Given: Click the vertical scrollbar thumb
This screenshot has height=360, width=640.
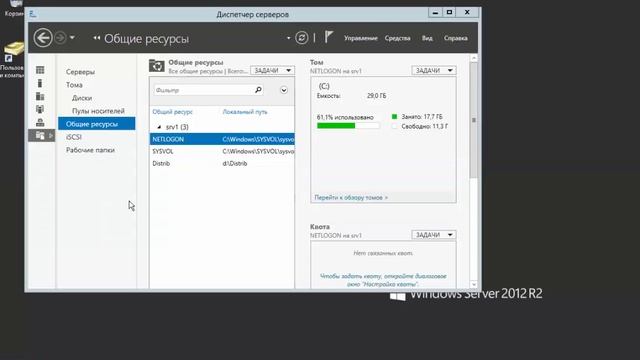Looking at the screenshot, I should pos(473,120).
